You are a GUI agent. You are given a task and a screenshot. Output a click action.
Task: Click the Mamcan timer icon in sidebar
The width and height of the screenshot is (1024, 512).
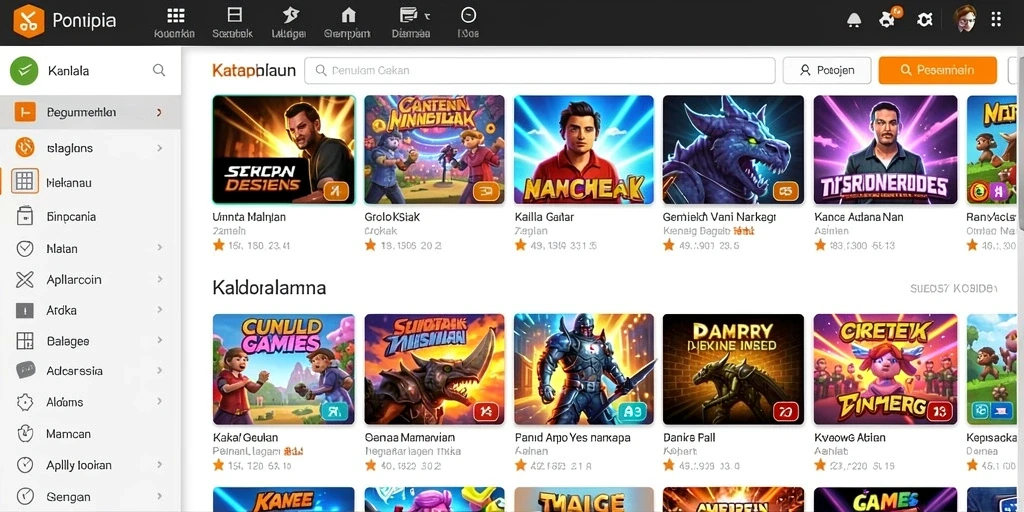point(24,433)
